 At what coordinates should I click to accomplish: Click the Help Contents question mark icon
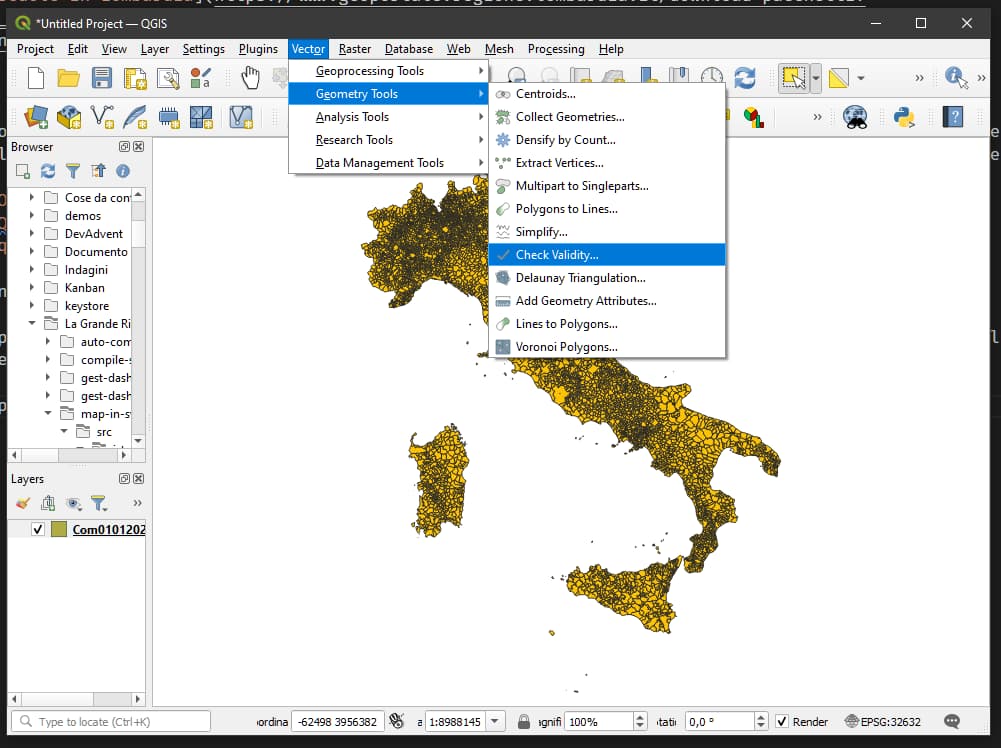point(952,117)
